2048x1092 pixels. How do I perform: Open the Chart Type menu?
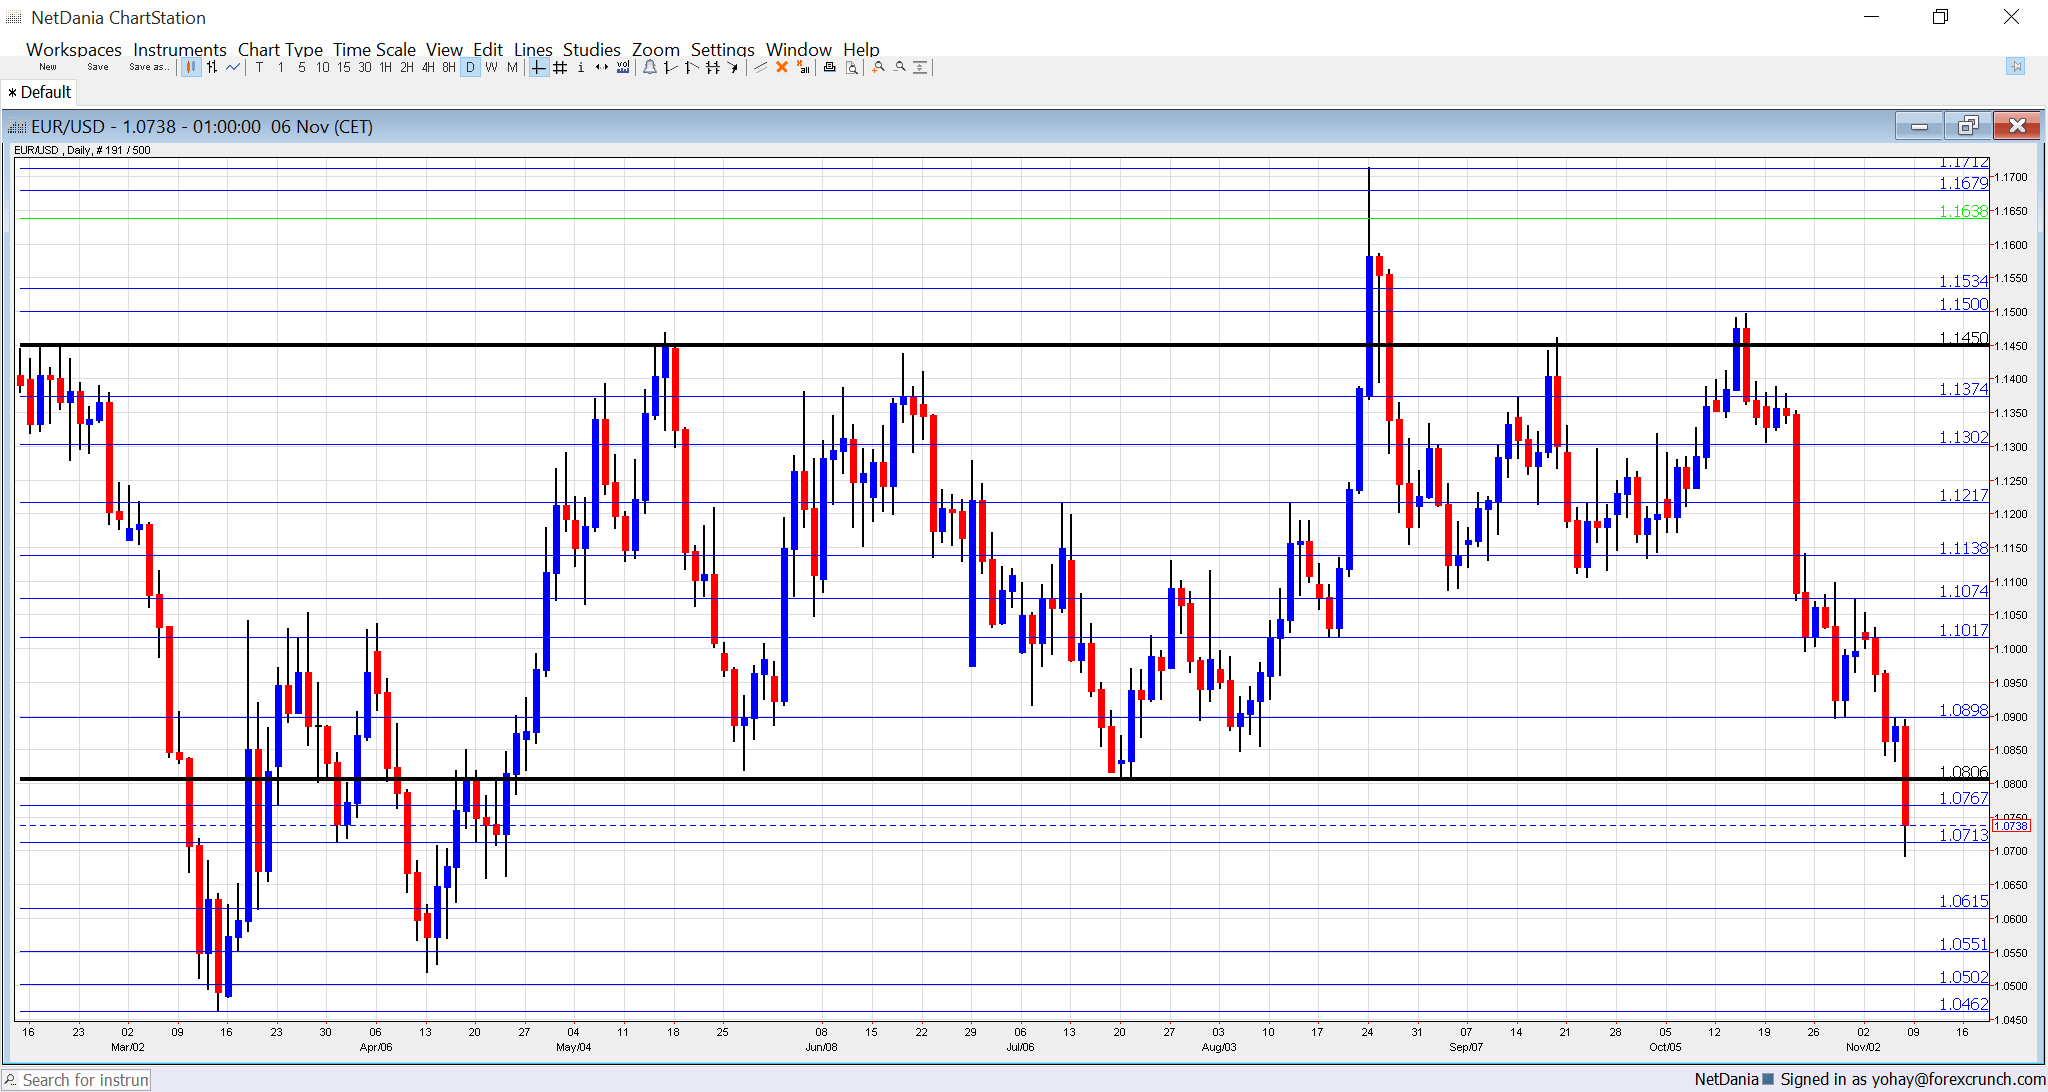point(280,49)
